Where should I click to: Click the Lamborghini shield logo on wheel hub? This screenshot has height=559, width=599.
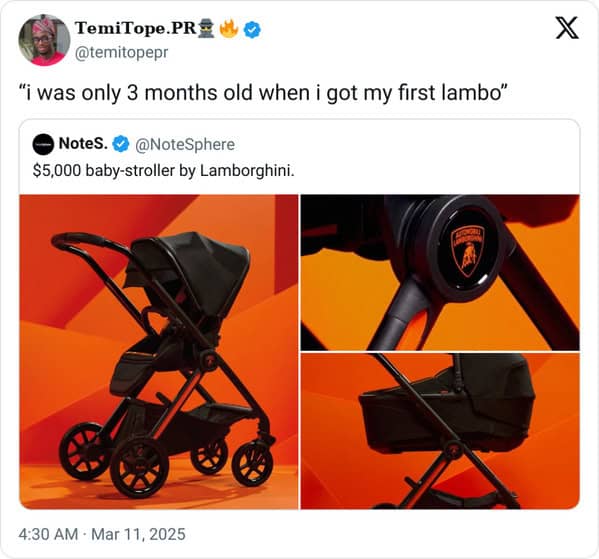pyautogui.click(x=467, y=250)
